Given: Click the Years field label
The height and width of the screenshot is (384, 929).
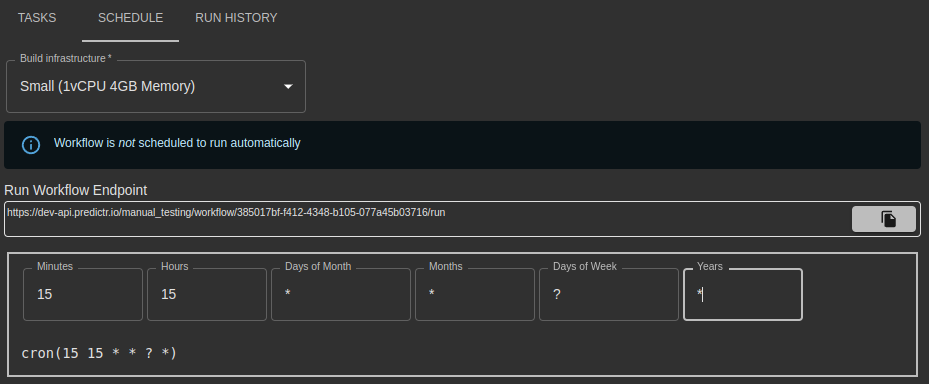Looking at the screenshot, I should click(710, 266).
